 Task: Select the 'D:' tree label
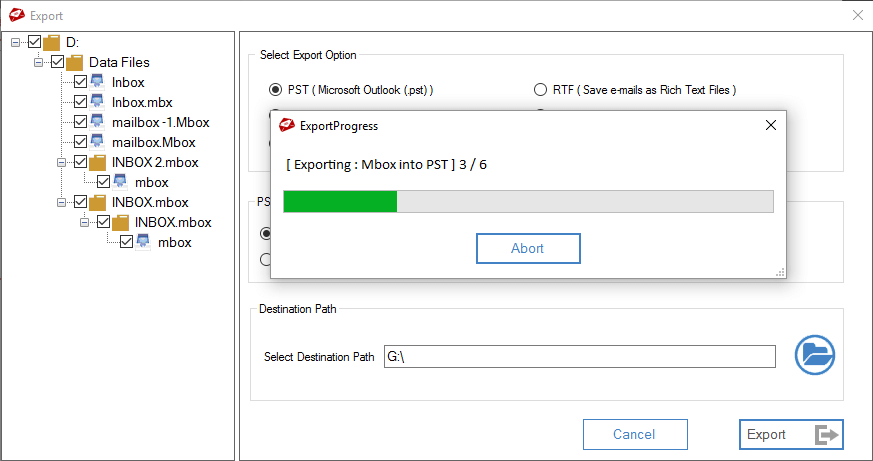73,42
